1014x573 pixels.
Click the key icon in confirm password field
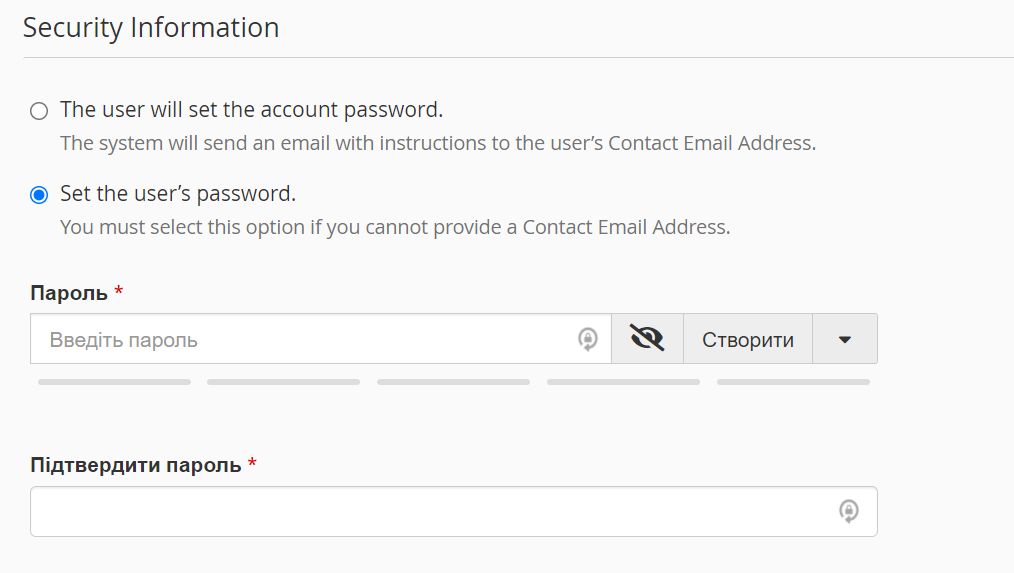click(x=848, y=512)
